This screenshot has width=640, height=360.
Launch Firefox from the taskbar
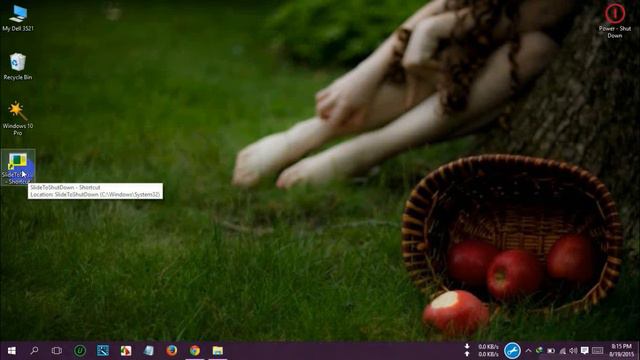pos(171,351)
